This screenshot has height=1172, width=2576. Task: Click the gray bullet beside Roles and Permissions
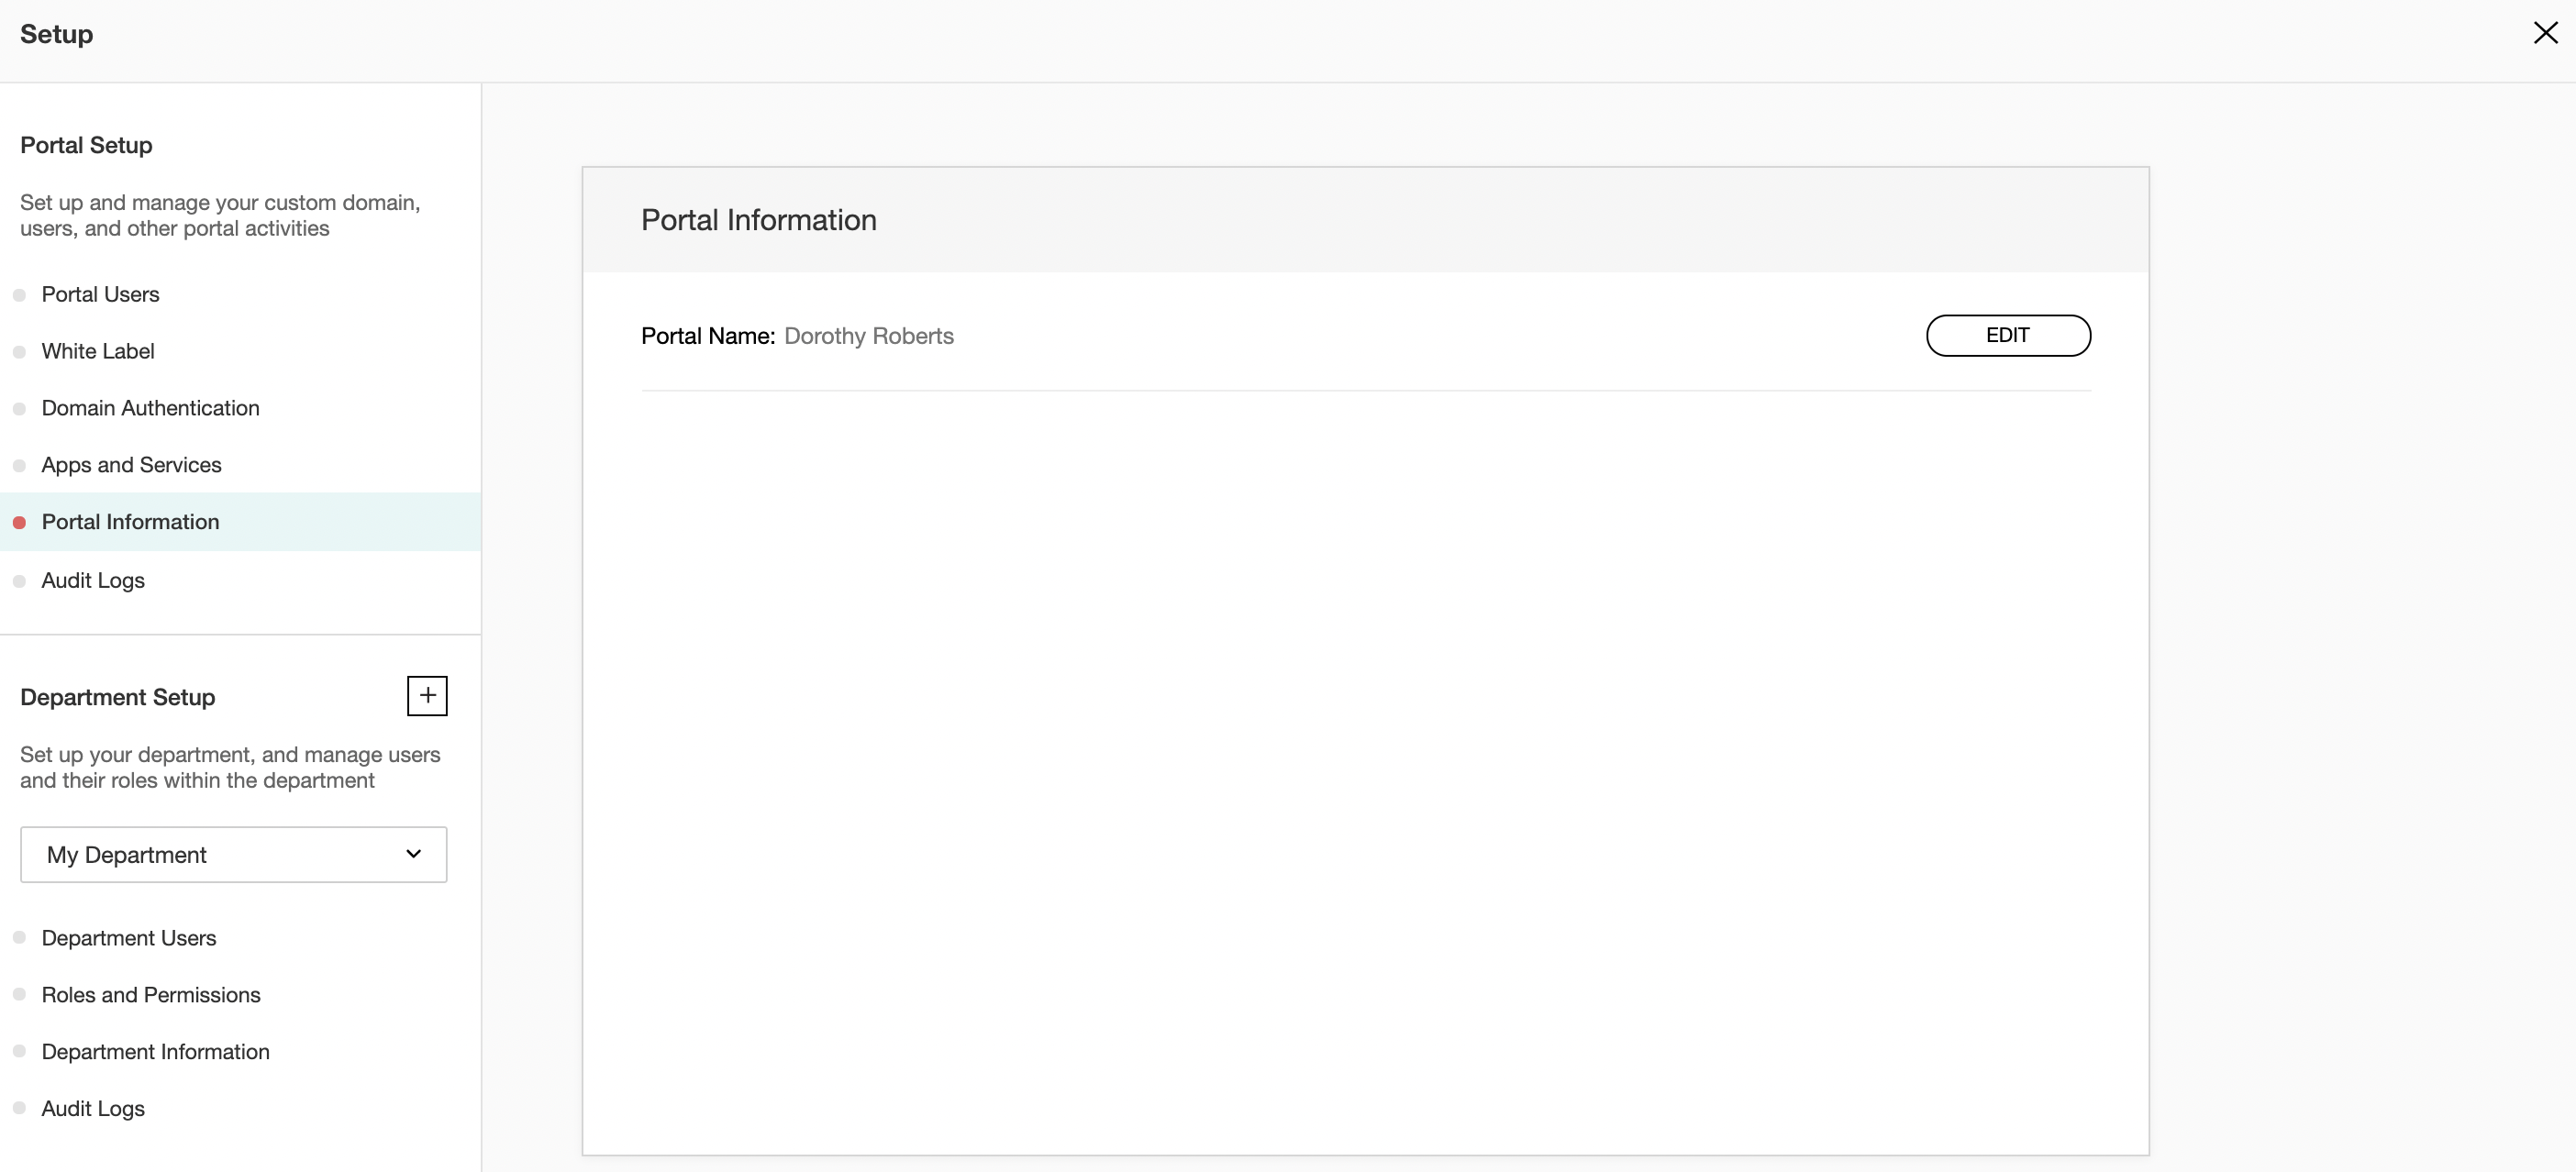point(19,994)
